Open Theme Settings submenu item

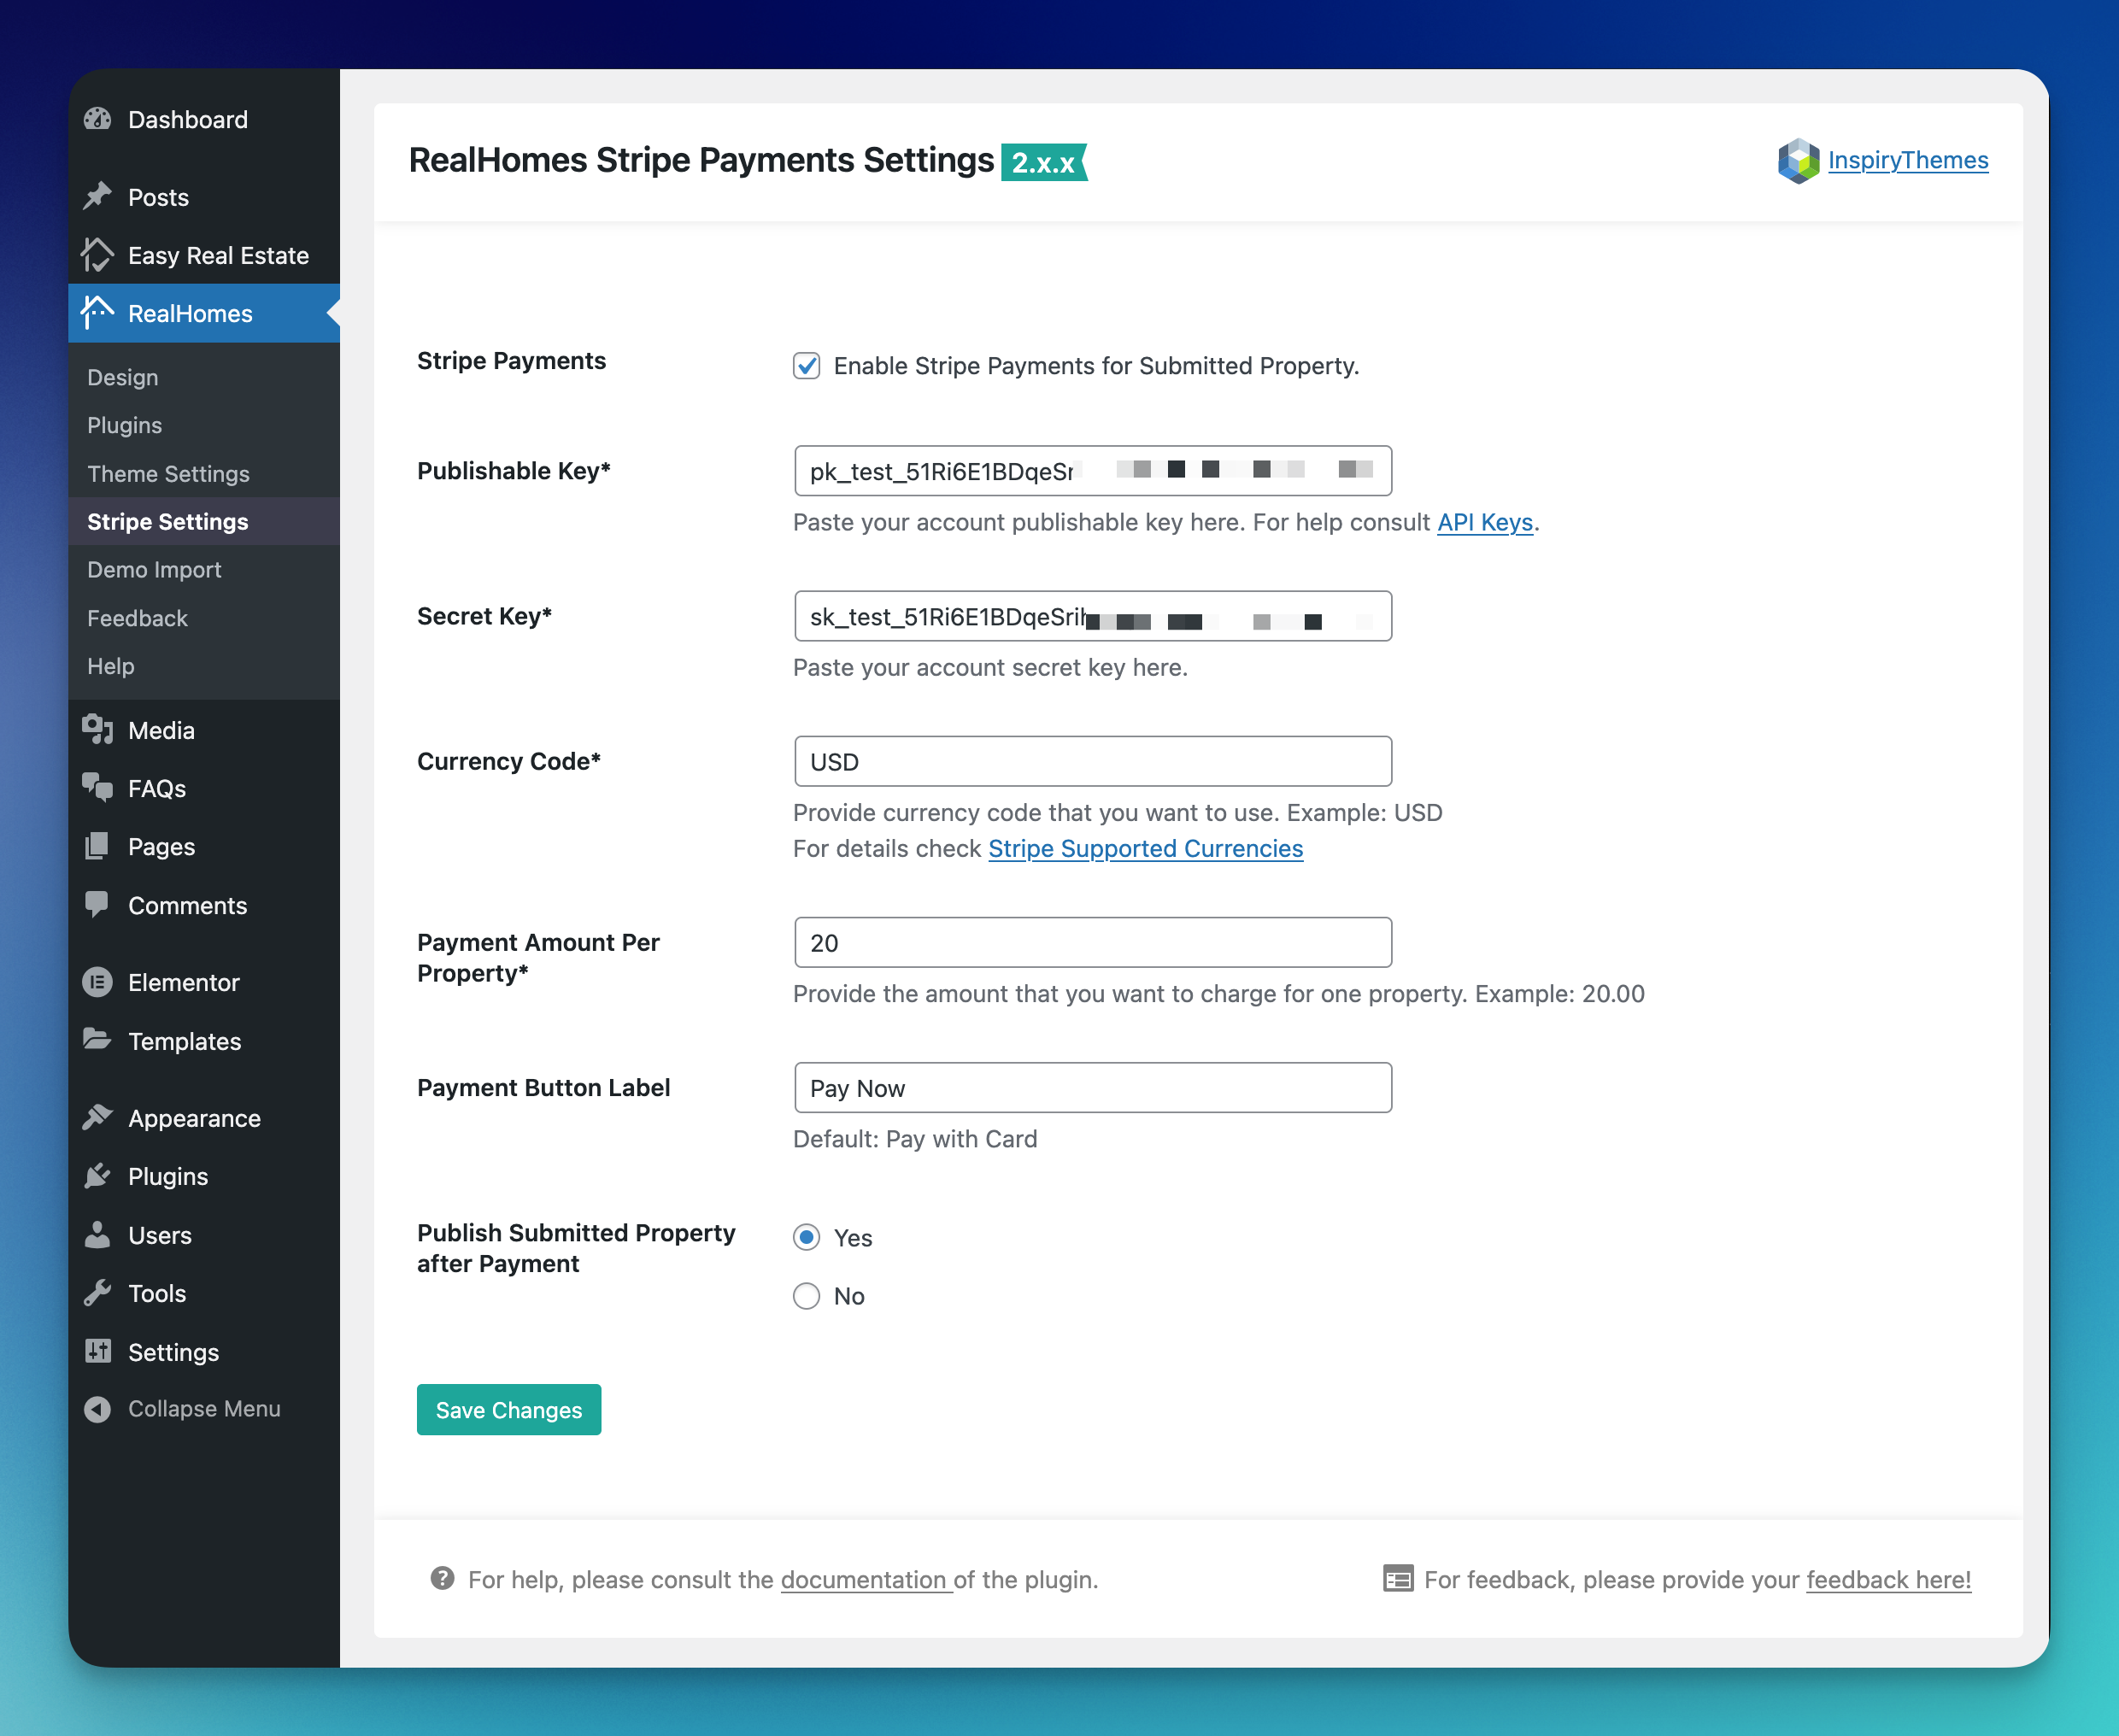[204, 473]
